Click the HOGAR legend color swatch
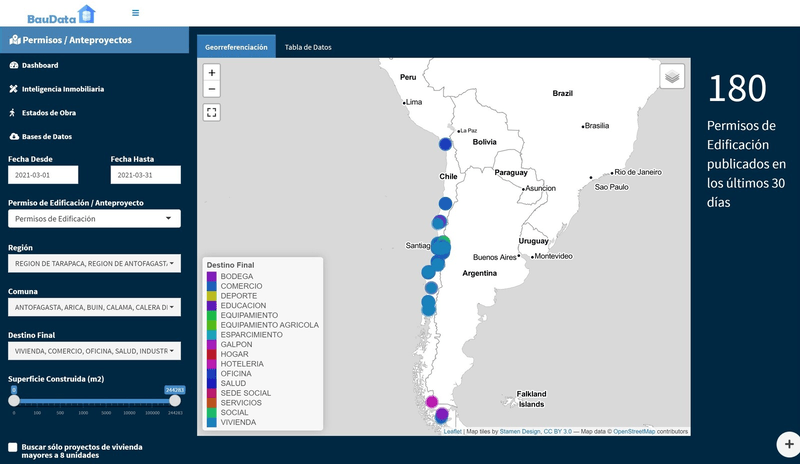This screenshot has width=800, height=464. tap(211, 354)
